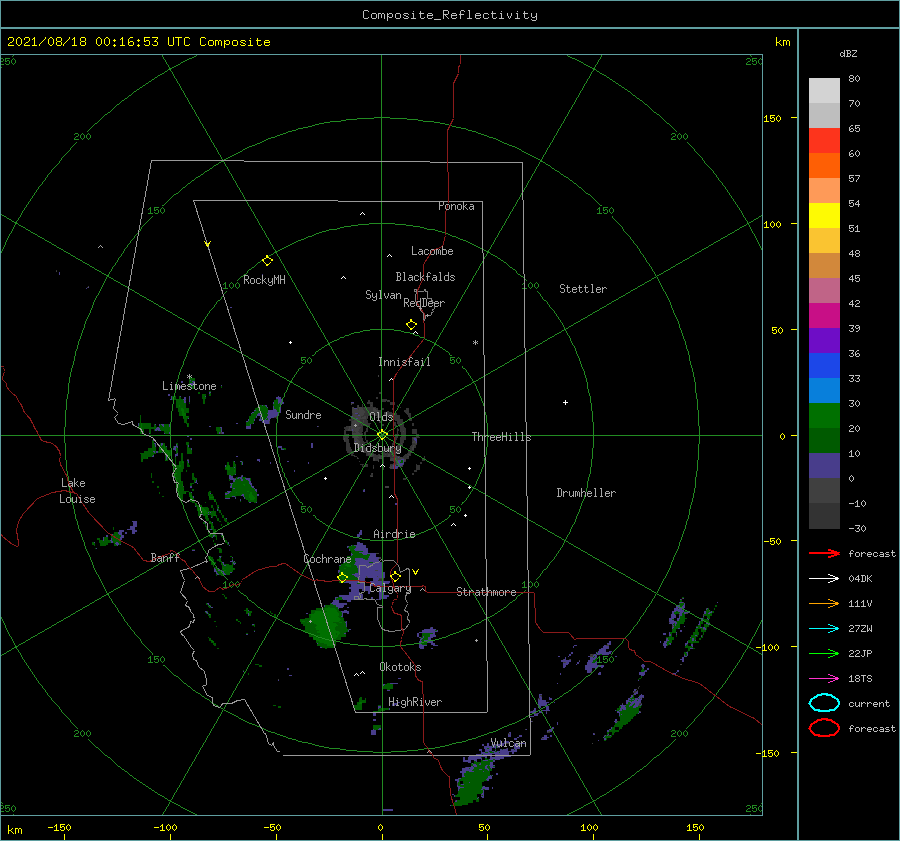Click the Banff town label
The height and width of the screenshot is (841, 900).
(165, 557)
